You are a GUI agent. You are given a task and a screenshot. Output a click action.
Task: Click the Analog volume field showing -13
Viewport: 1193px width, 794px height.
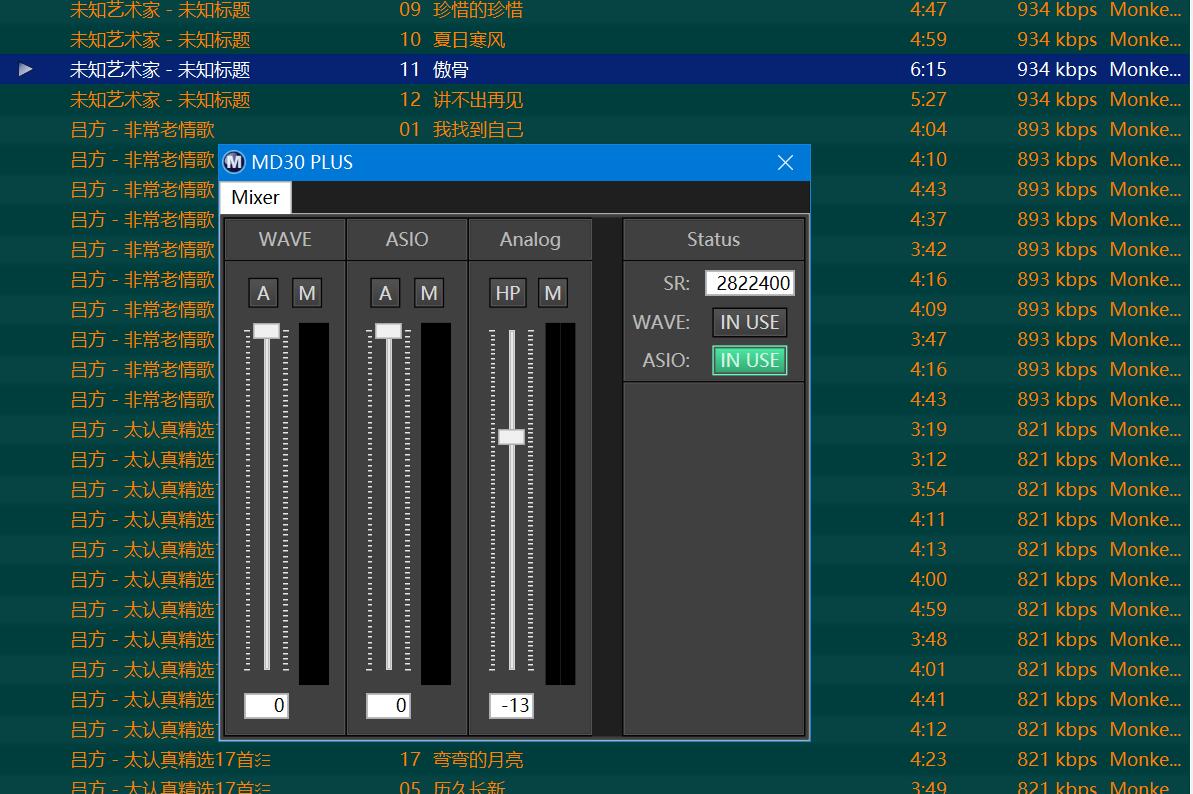(x=511, y=706)
